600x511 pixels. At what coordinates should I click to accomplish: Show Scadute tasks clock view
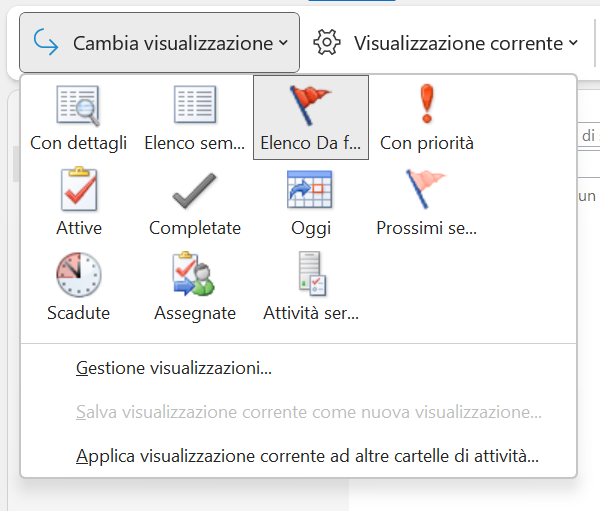[x=79, y=287]
